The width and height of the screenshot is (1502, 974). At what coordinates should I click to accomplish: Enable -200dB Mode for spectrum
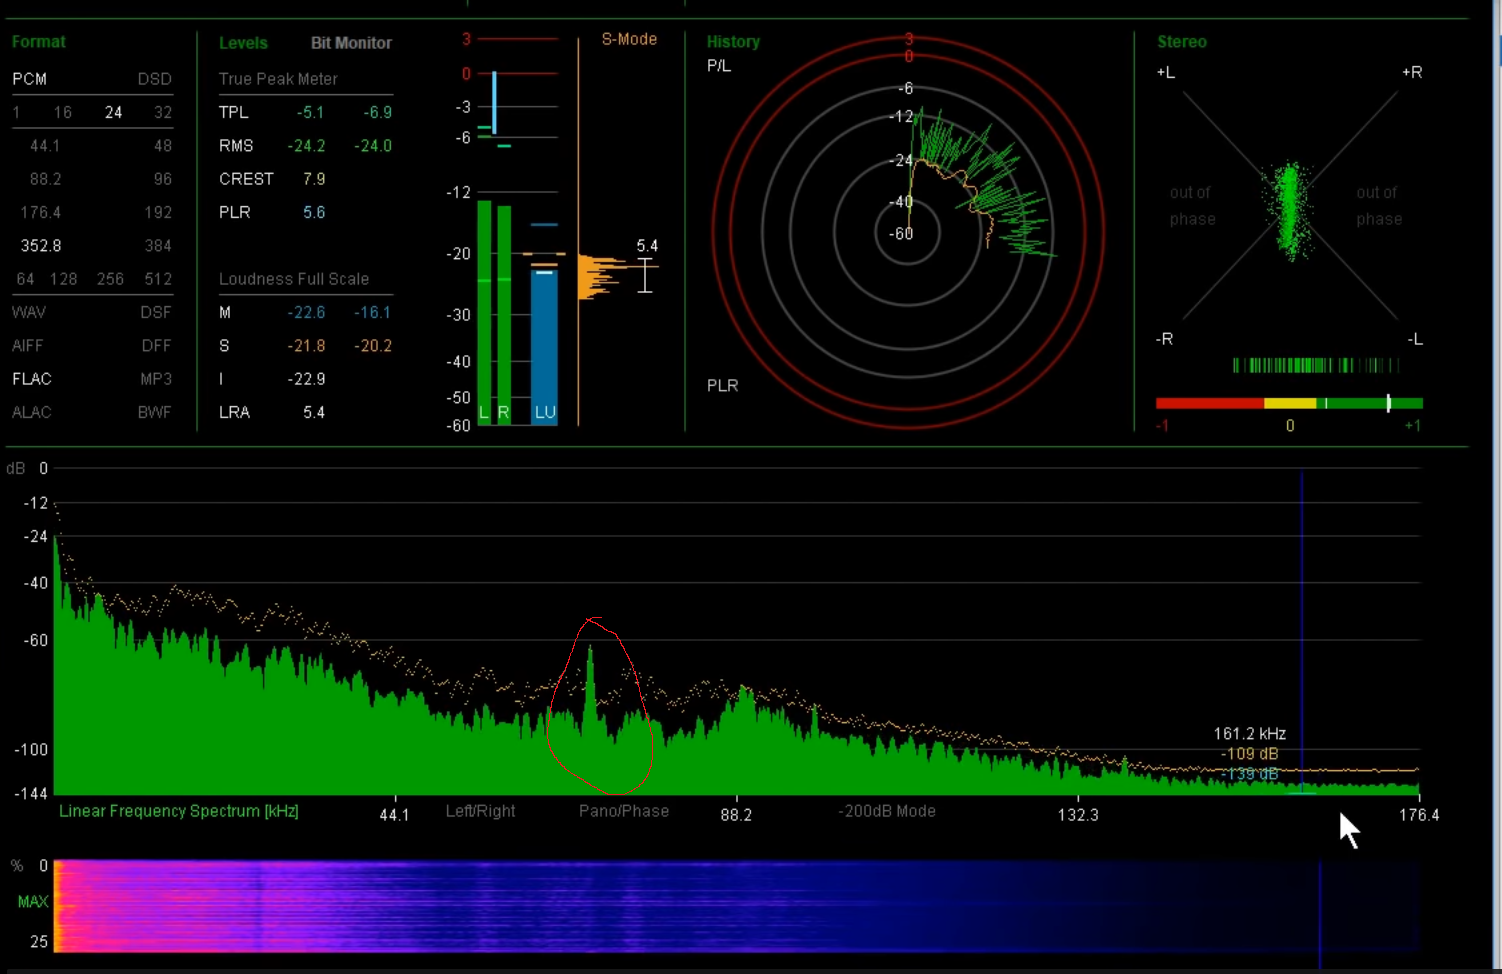[887, 811]
